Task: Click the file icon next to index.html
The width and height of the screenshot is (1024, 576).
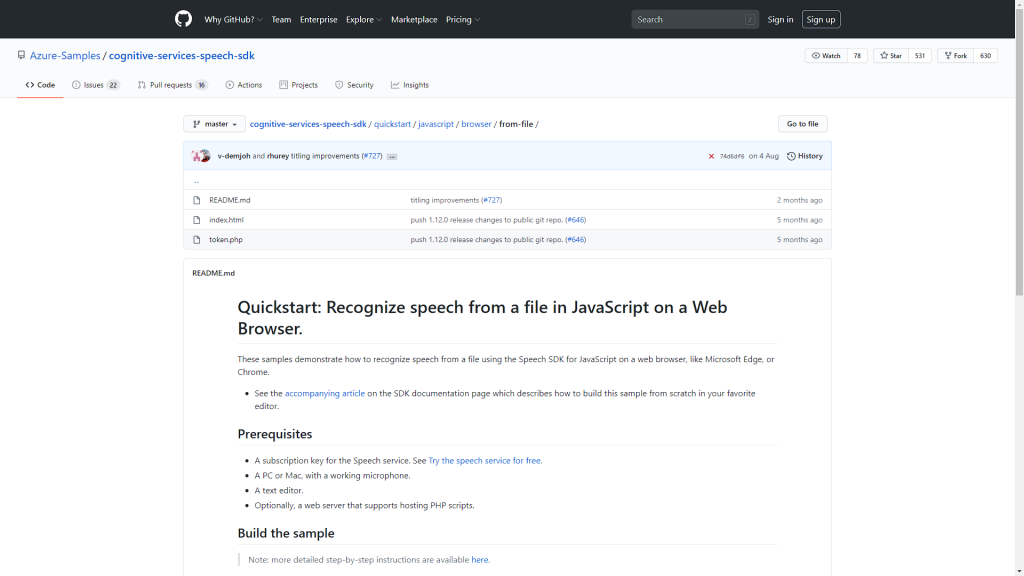Action: (197, 220)
